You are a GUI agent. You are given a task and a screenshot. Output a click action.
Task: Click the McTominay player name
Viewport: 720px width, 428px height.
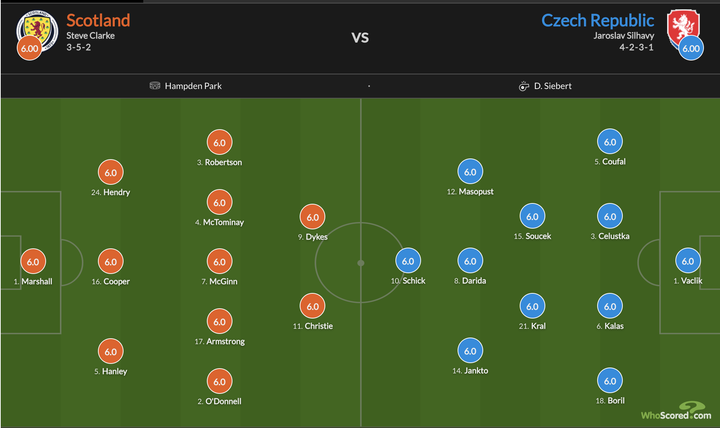point(223,222)
